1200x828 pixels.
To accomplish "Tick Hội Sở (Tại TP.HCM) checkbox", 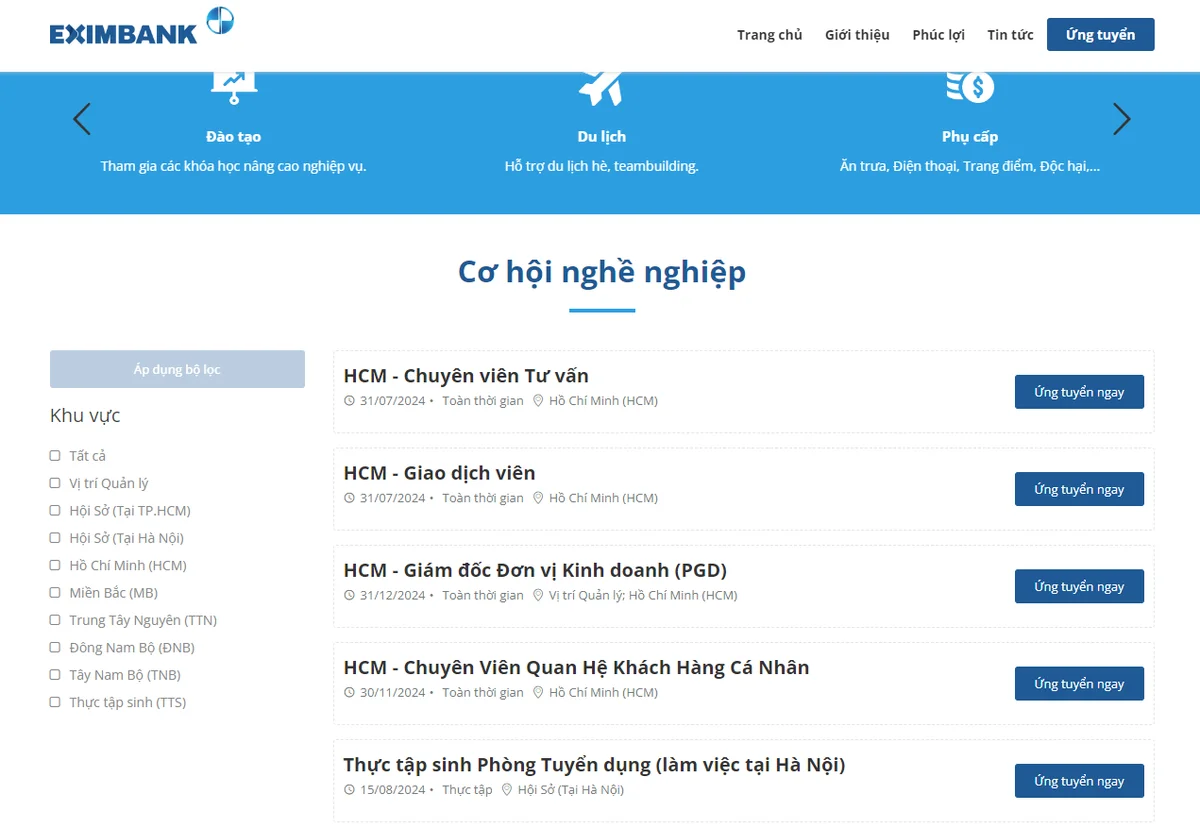I will (55, 511).
